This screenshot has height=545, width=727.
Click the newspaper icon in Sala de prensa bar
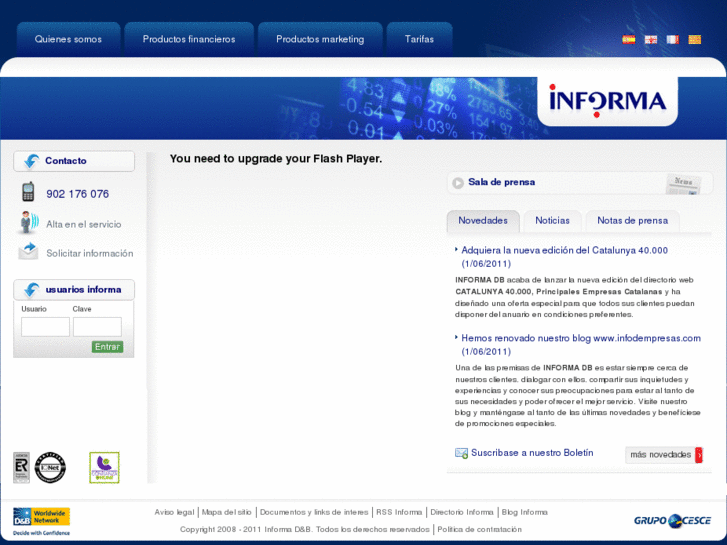click(683, 184)
